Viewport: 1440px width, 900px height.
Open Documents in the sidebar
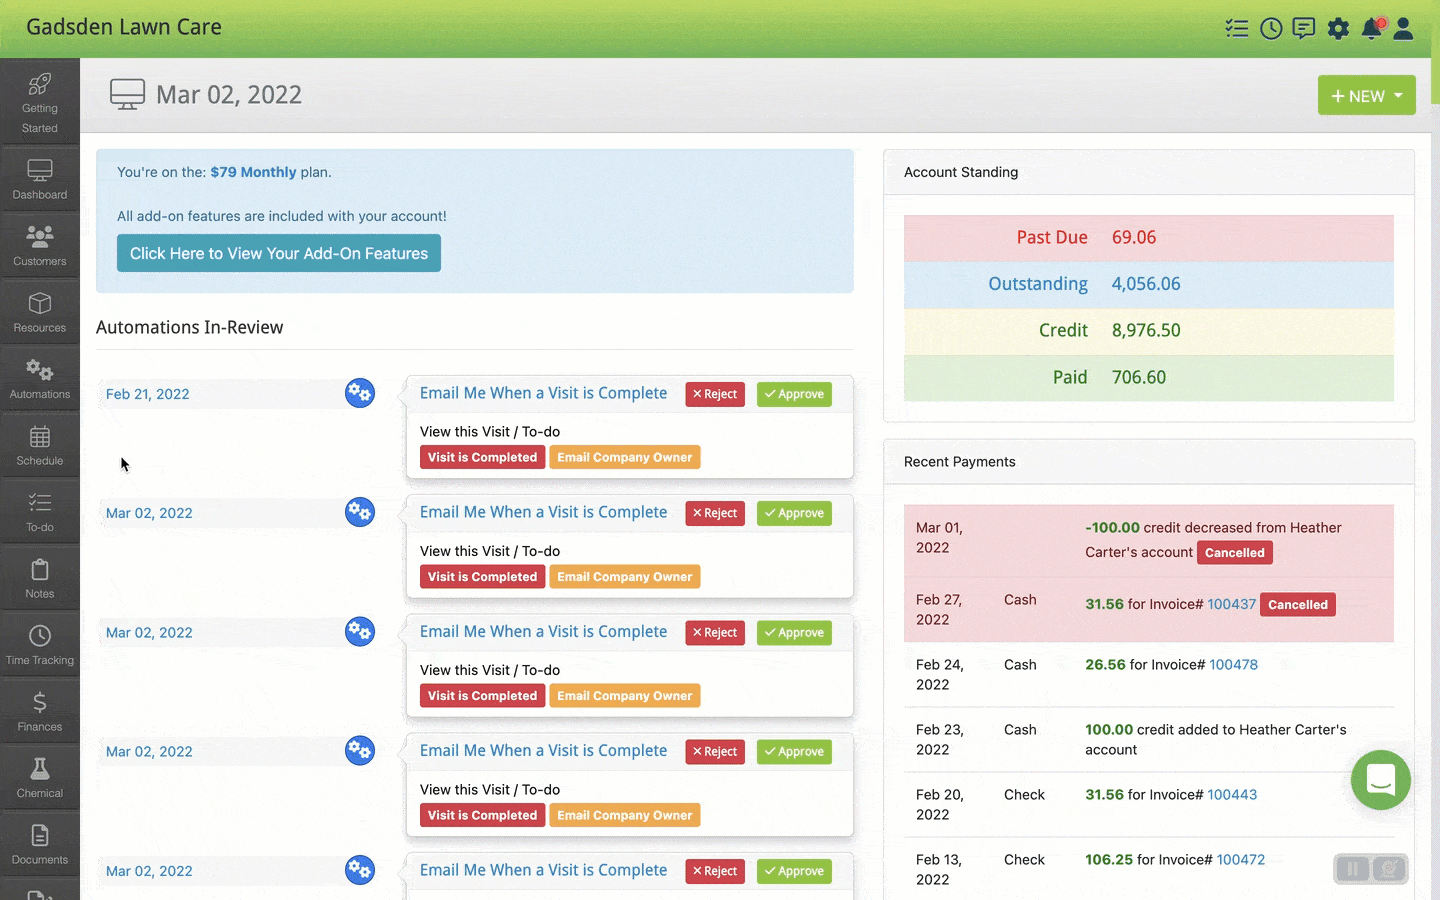tap(40, 845)
